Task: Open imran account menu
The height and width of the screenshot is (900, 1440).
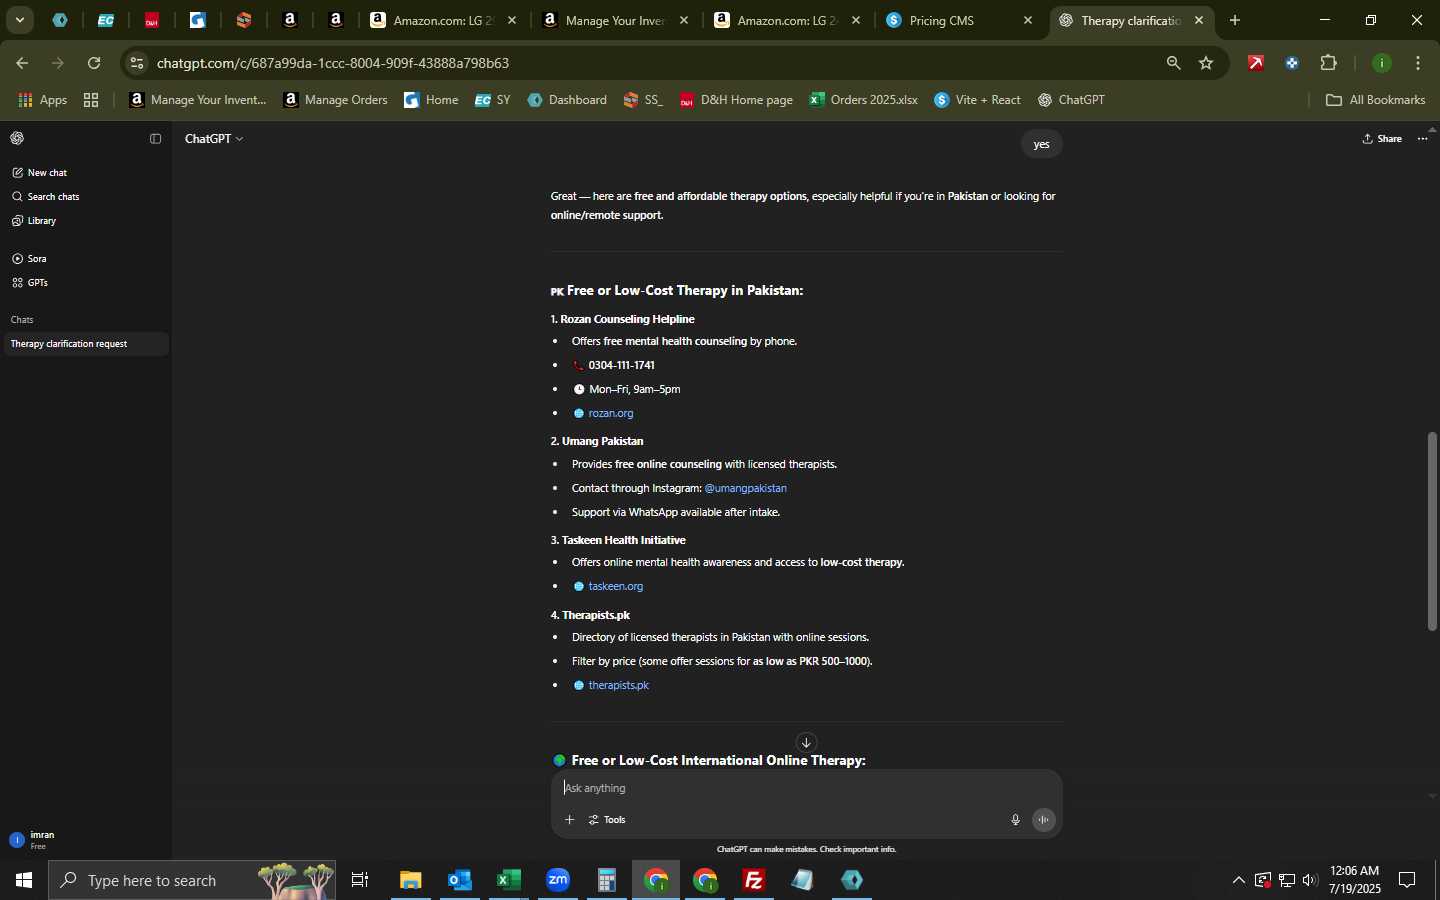Action: (85, 840)
